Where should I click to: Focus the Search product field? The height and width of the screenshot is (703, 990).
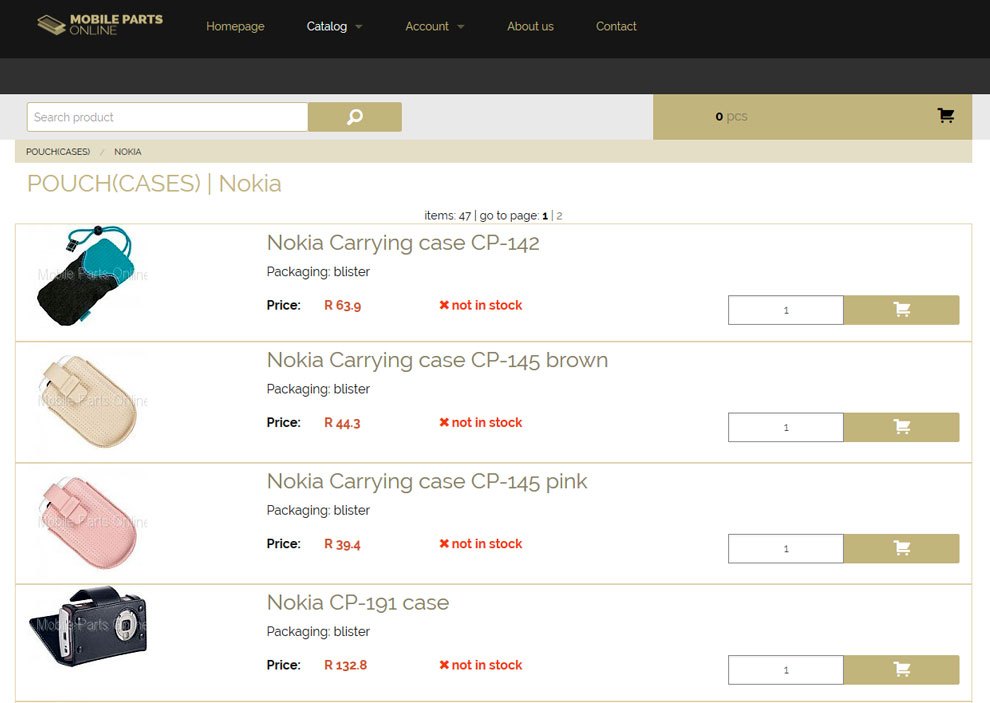click(x=167, y=117)
